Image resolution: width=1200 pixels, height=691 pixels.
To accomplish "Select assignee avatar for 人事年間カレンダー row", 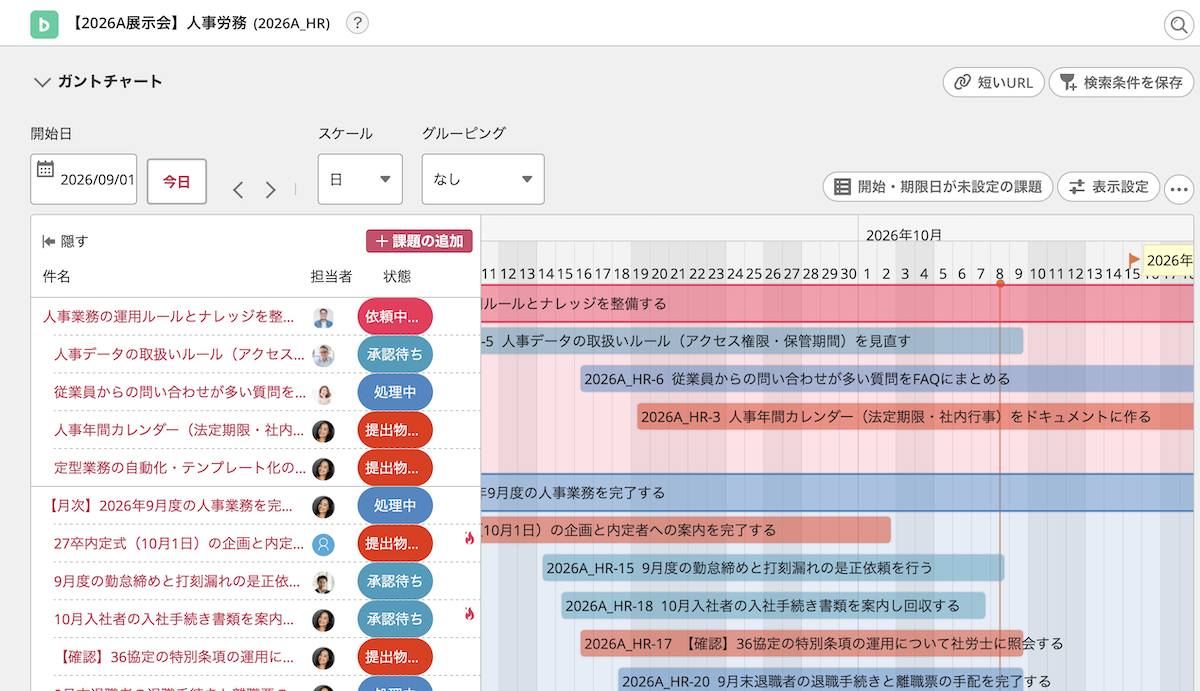I will point(323,431).
